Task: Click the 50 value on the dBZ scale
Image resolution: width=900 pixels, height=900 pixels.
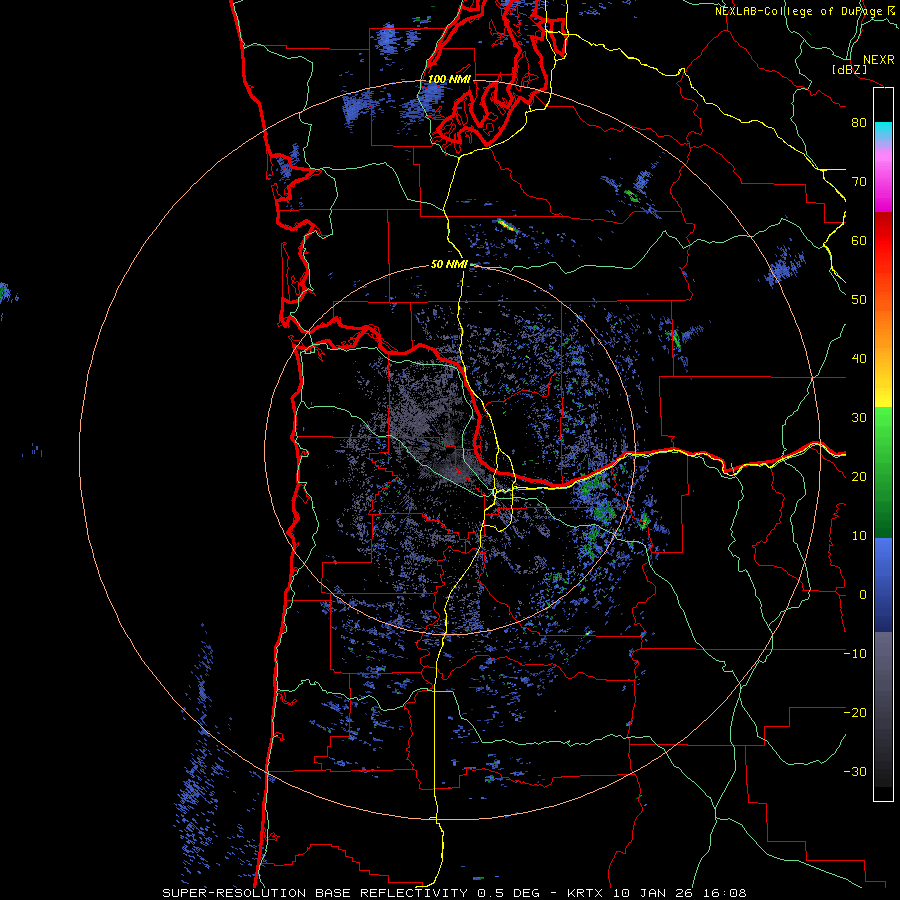Action: point(859,300)
